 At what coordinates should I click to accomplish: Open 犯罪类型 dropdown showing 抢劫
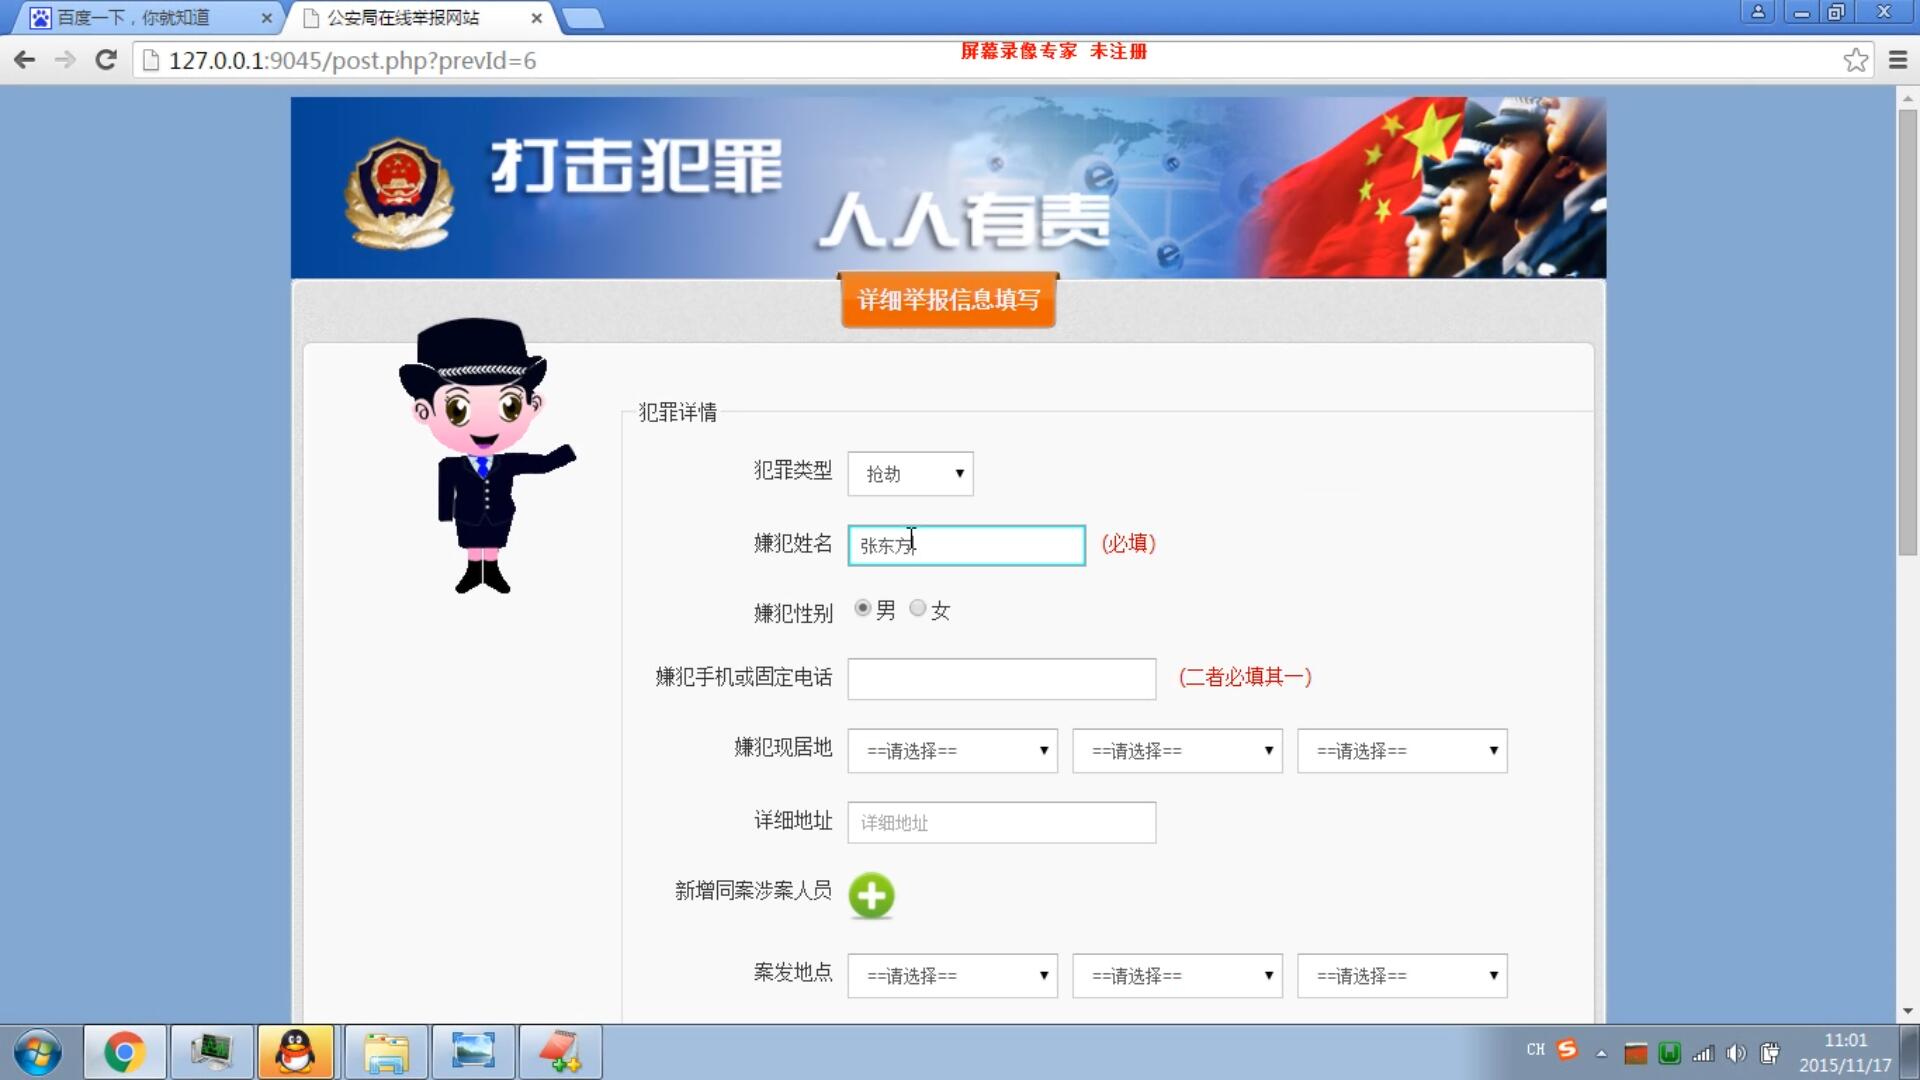[x=910, y=474]
